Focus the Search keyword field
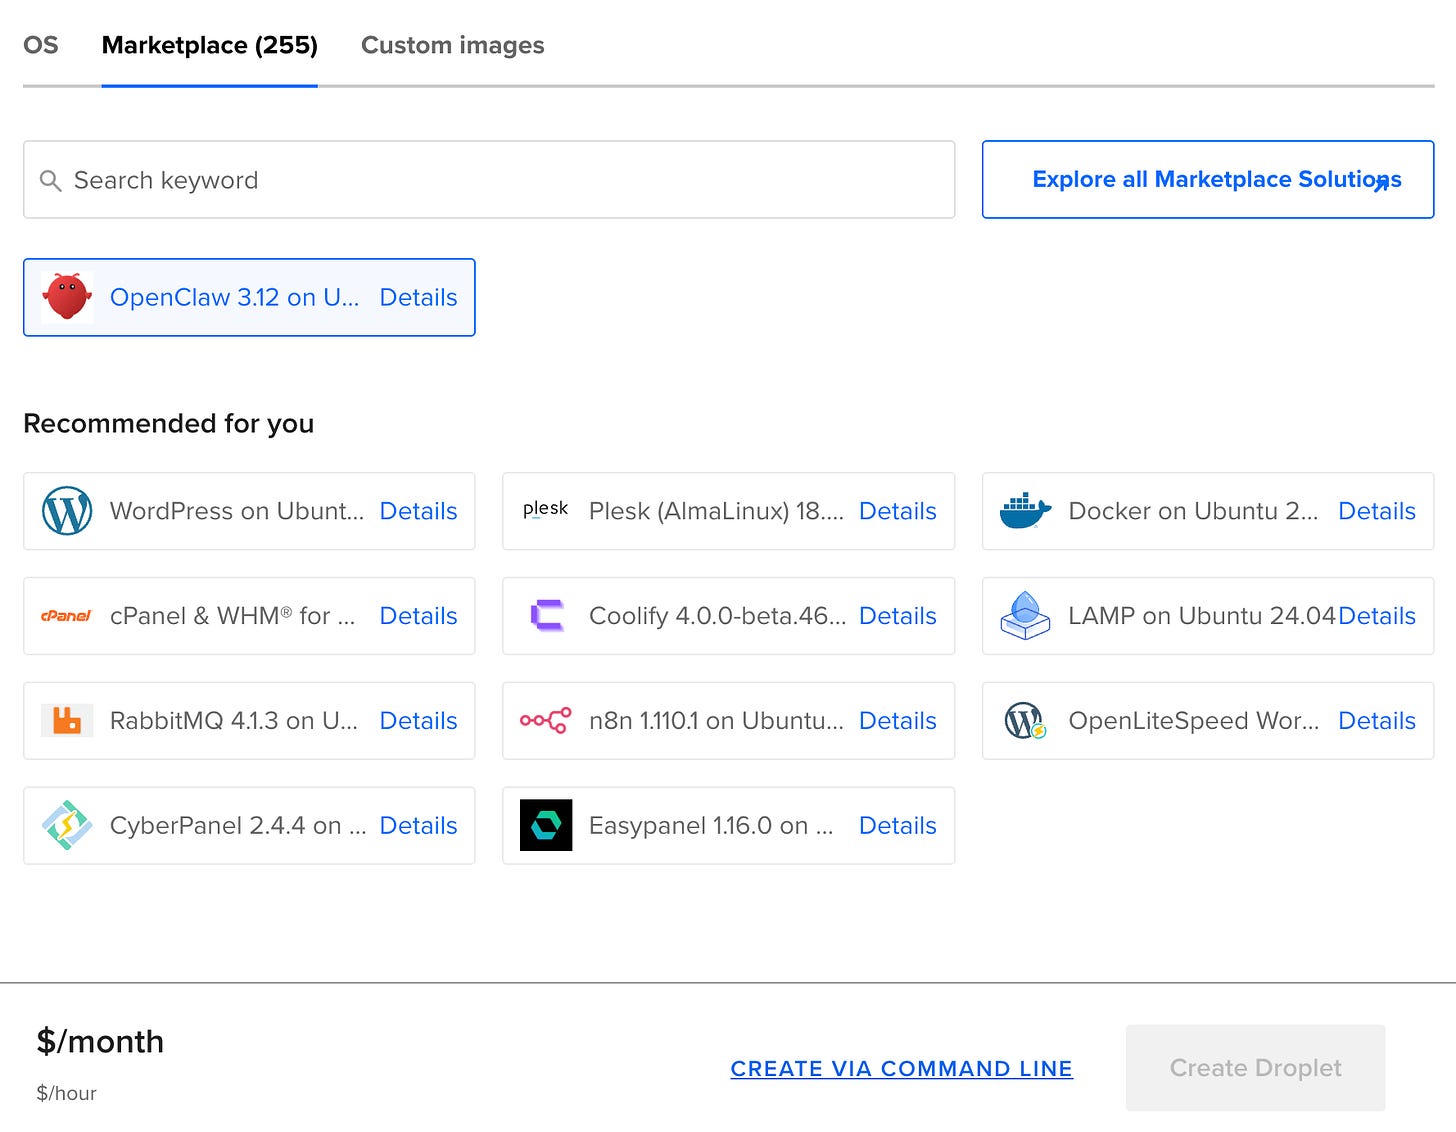 click(x=489, y=180)
